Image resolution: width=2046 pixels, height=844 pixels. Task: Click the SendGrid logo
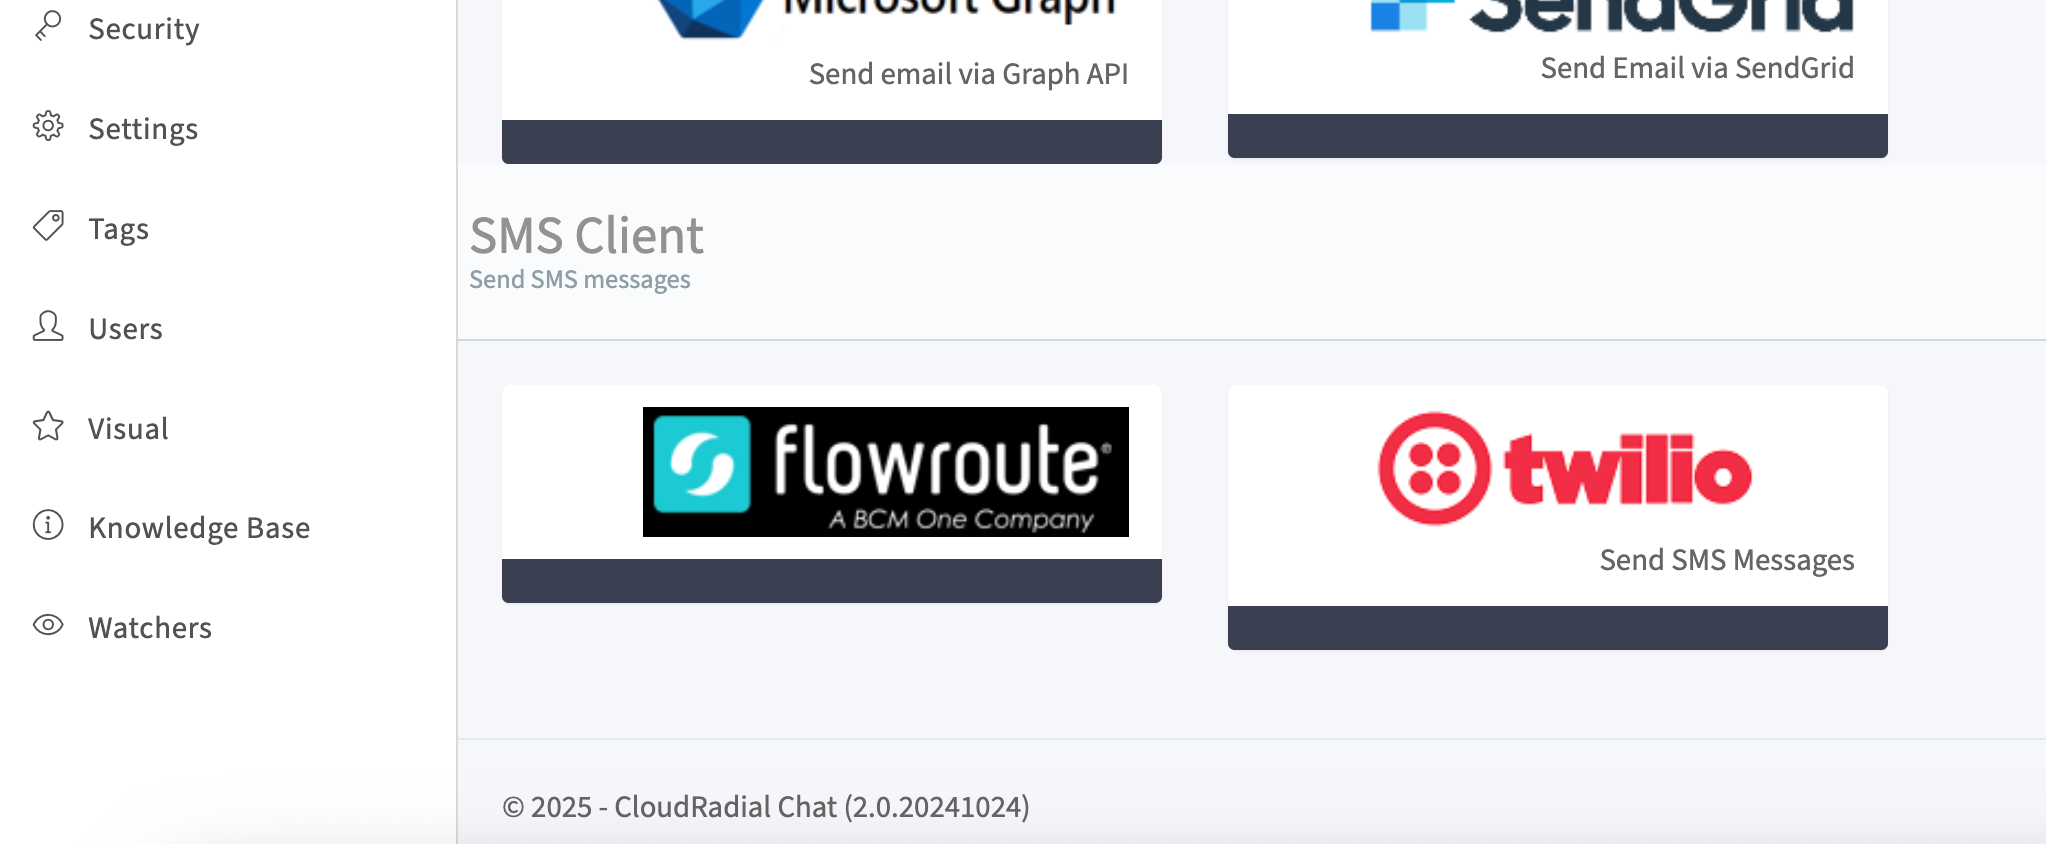click(1612, 15)
